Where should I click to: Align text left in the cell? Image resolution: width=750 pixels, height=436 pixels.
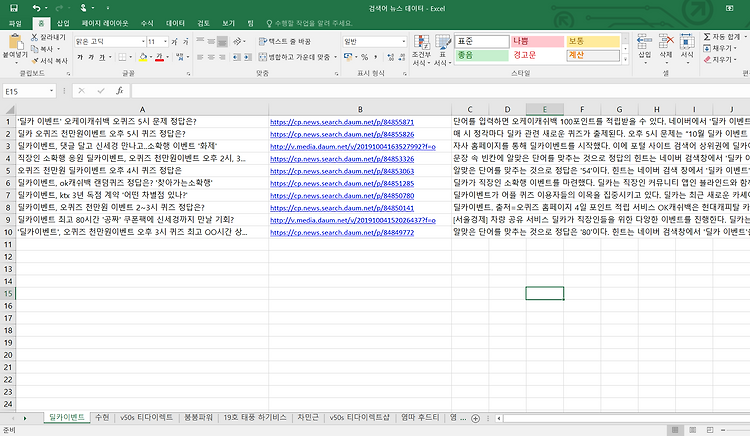click(x=200, y=57)
